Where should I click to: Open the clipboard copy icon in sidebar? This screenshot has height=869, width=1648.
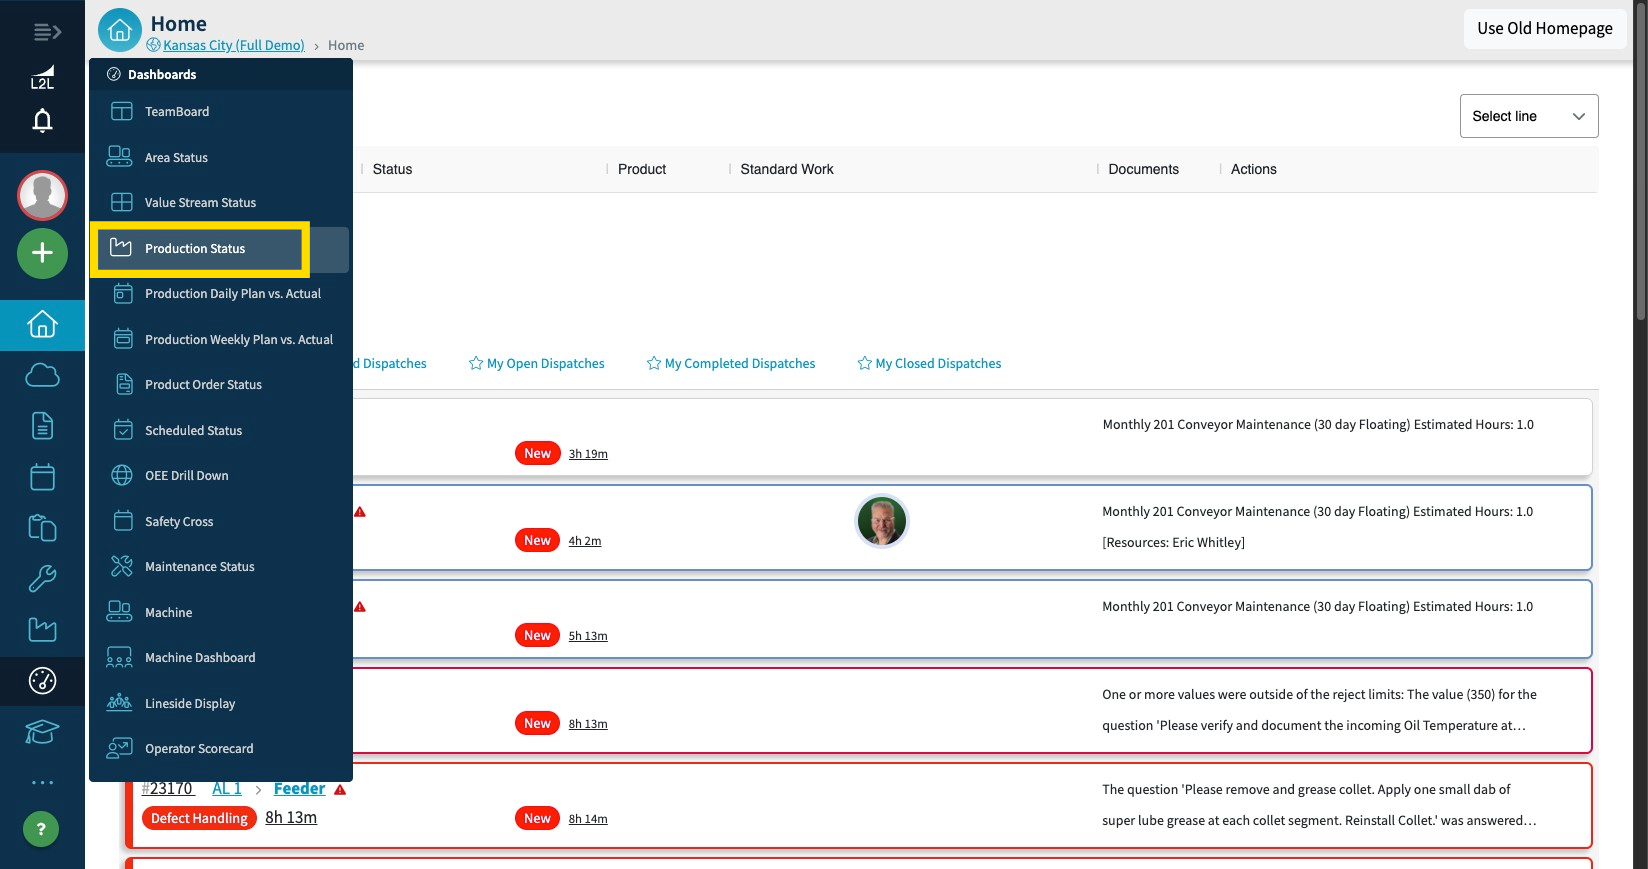click(x=42, y=527)
